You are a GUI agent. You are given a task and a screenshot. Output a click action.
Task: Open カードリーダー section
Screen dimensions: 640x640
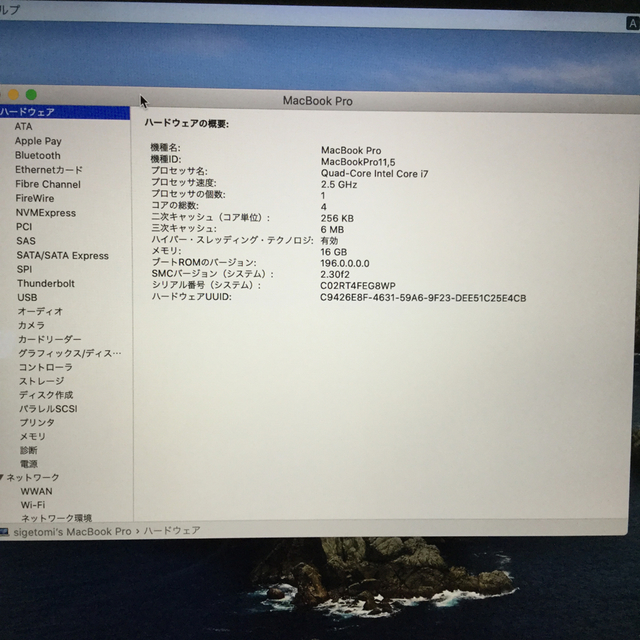click(49, 339)
